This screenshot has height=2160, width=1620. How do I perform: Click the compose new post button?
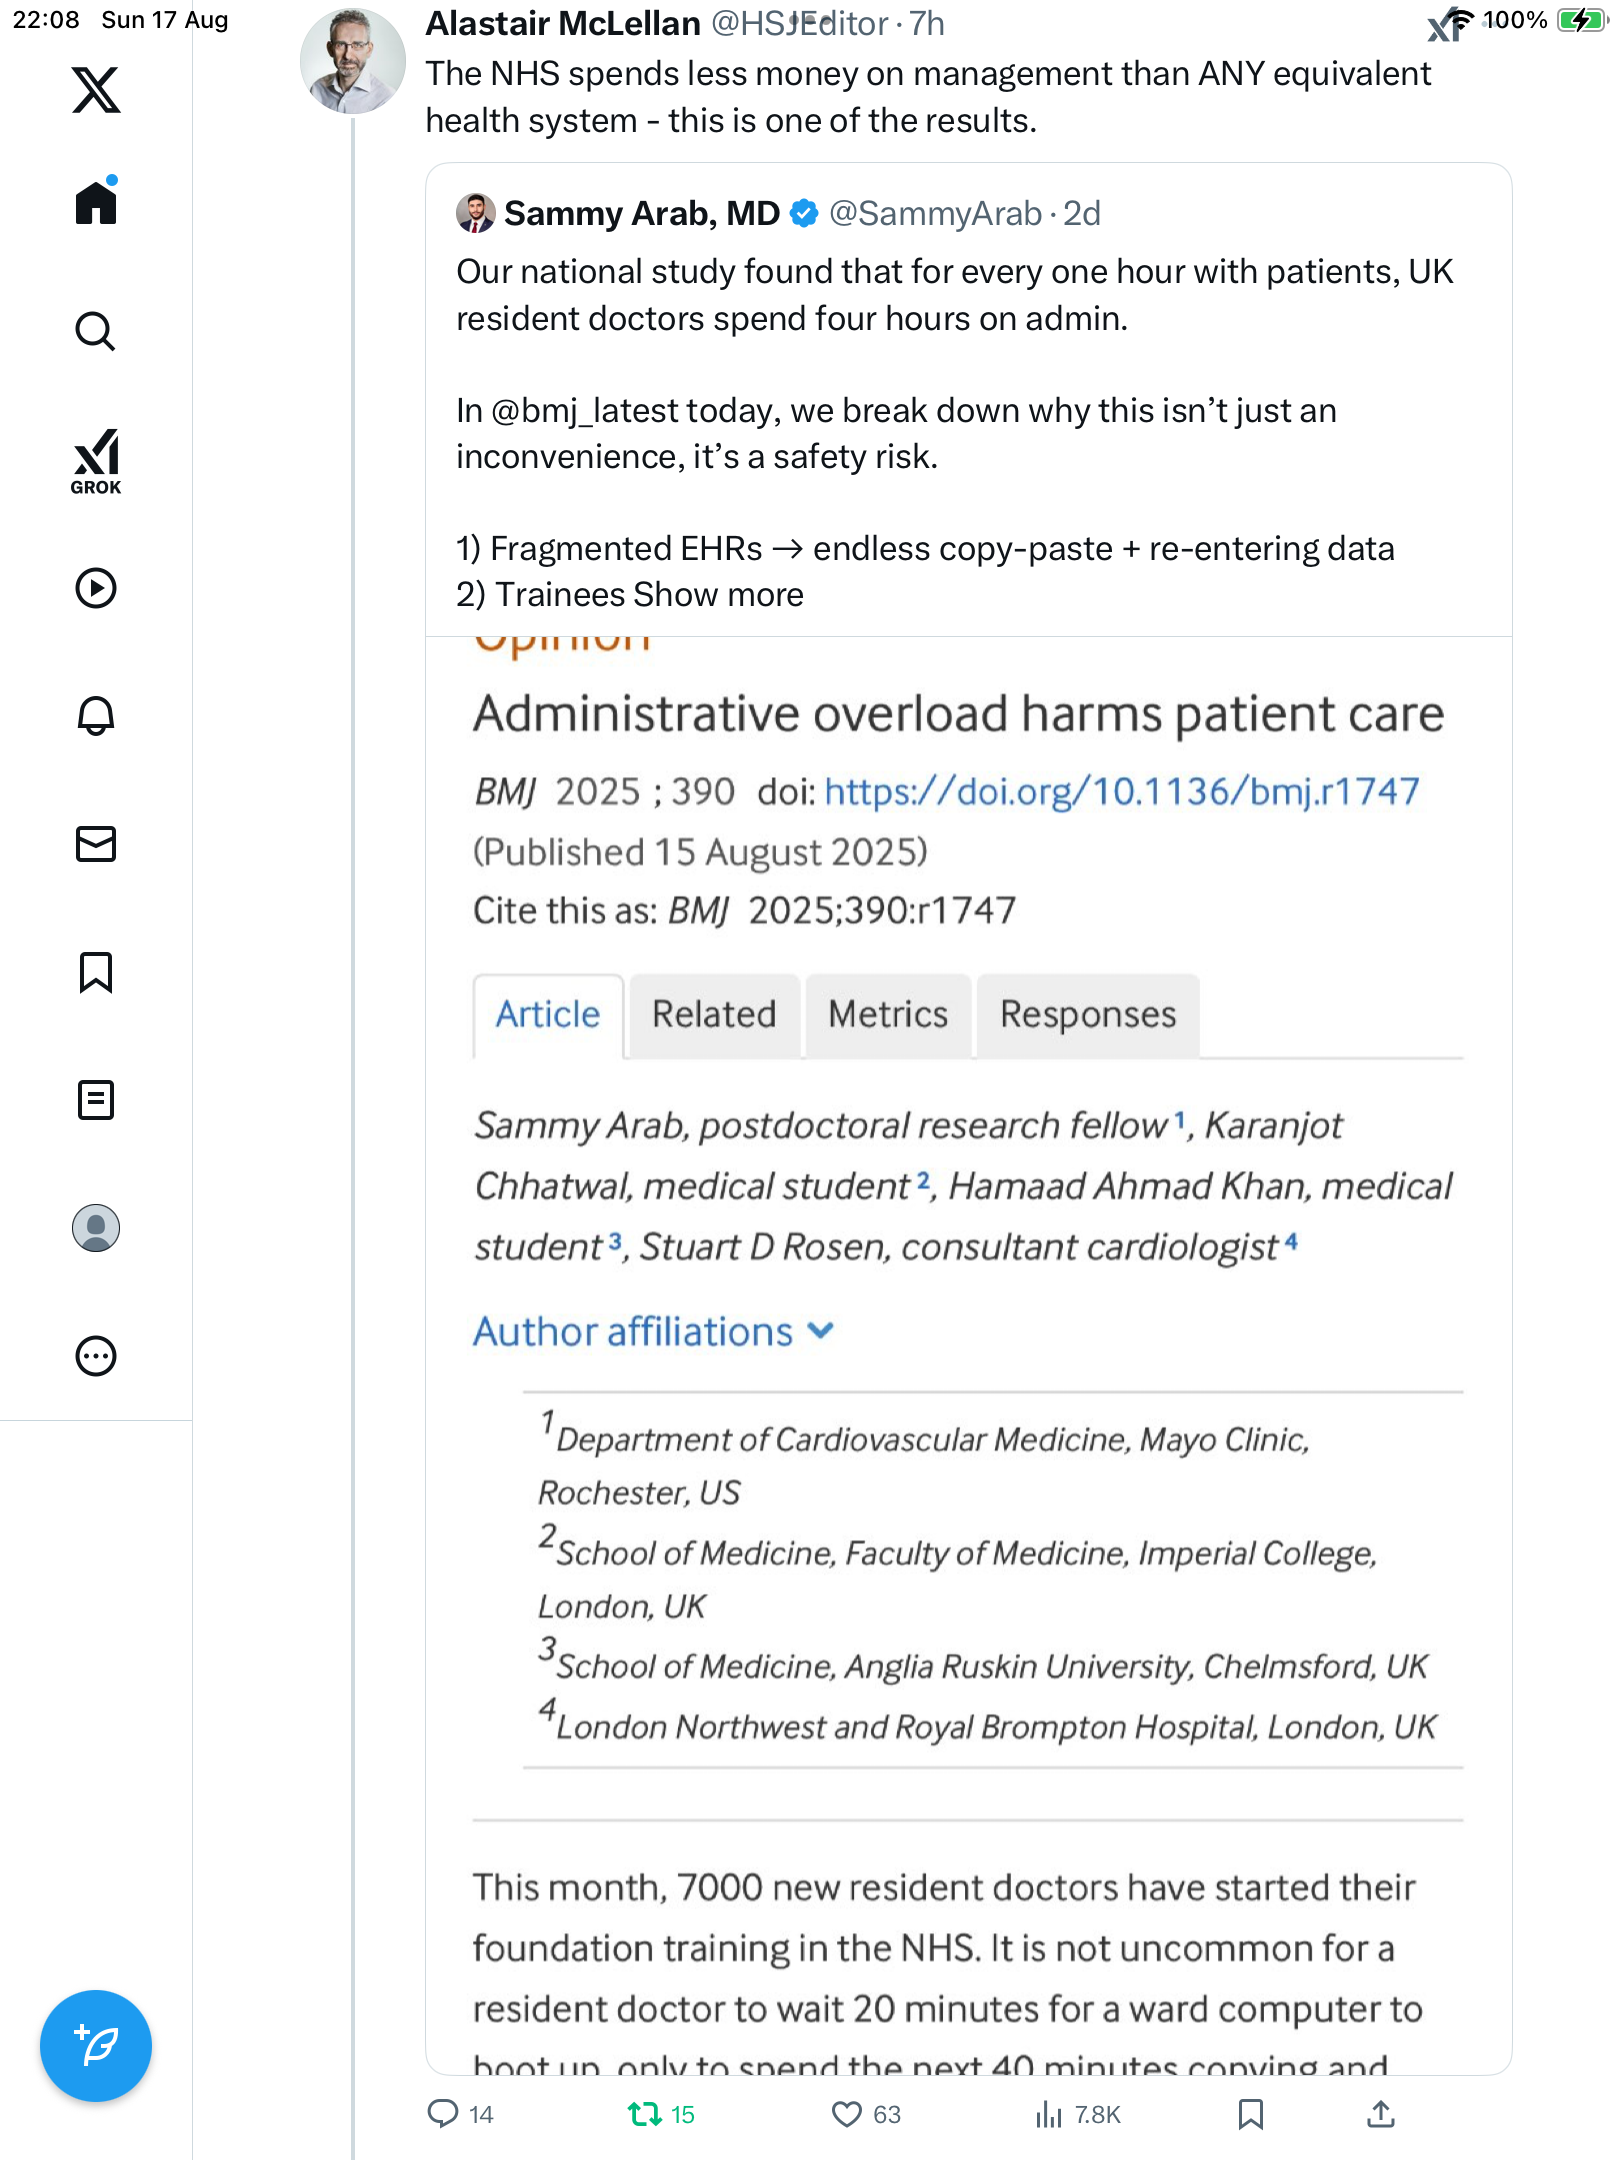[96, 2046]
